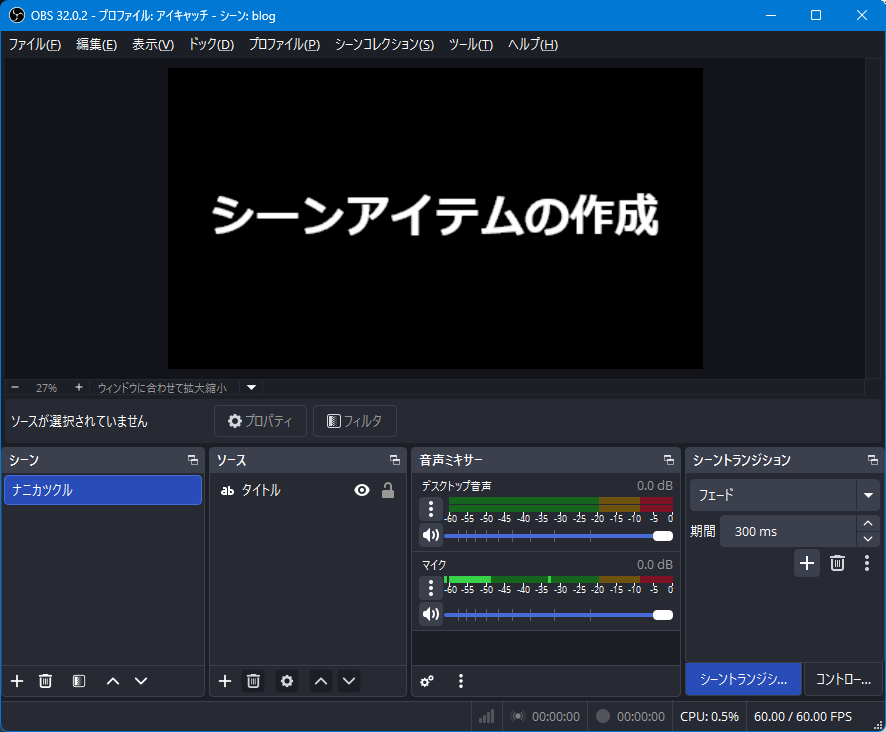
Task: Move the タイトル source down with the arrow icon
Action: (348, 681)
